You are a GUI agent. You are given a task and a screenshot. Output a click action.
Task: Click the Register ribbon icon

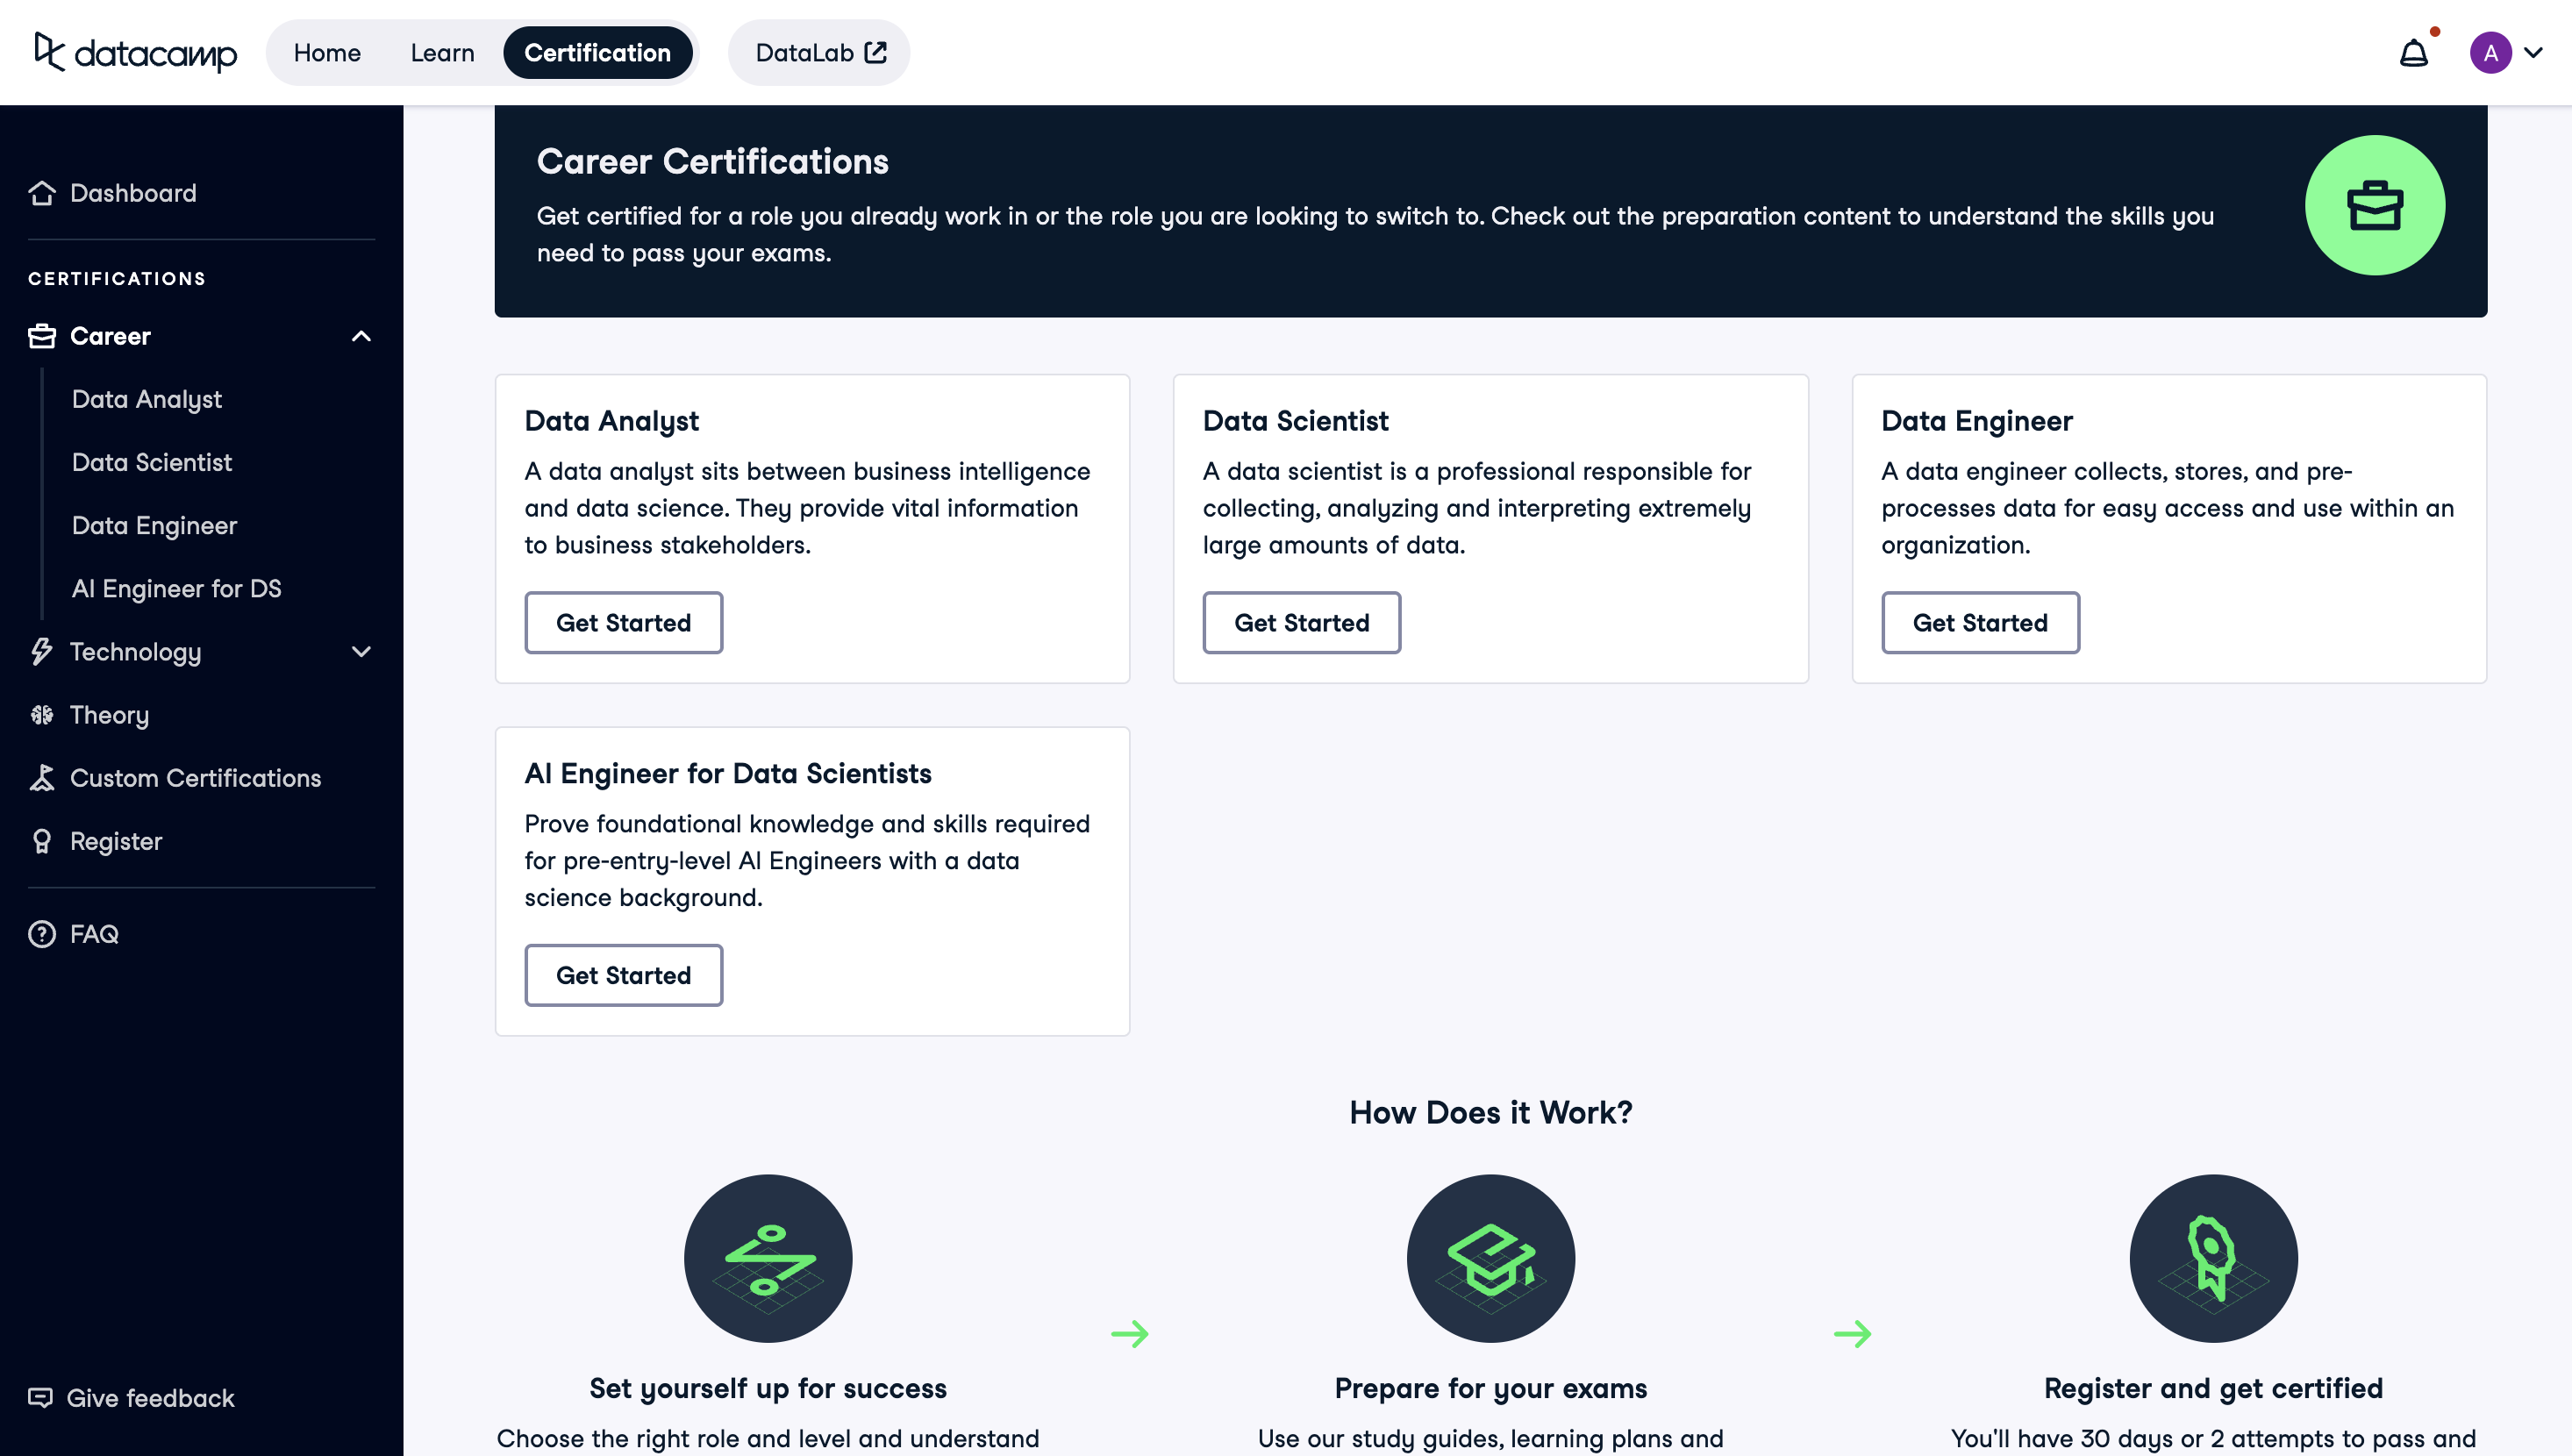click(42, 841)
